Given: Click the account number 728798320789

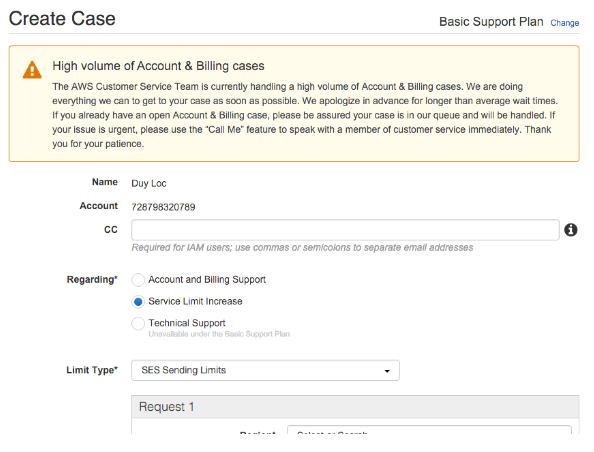Looking at the screenshot, I should click(x=163, y=207).
